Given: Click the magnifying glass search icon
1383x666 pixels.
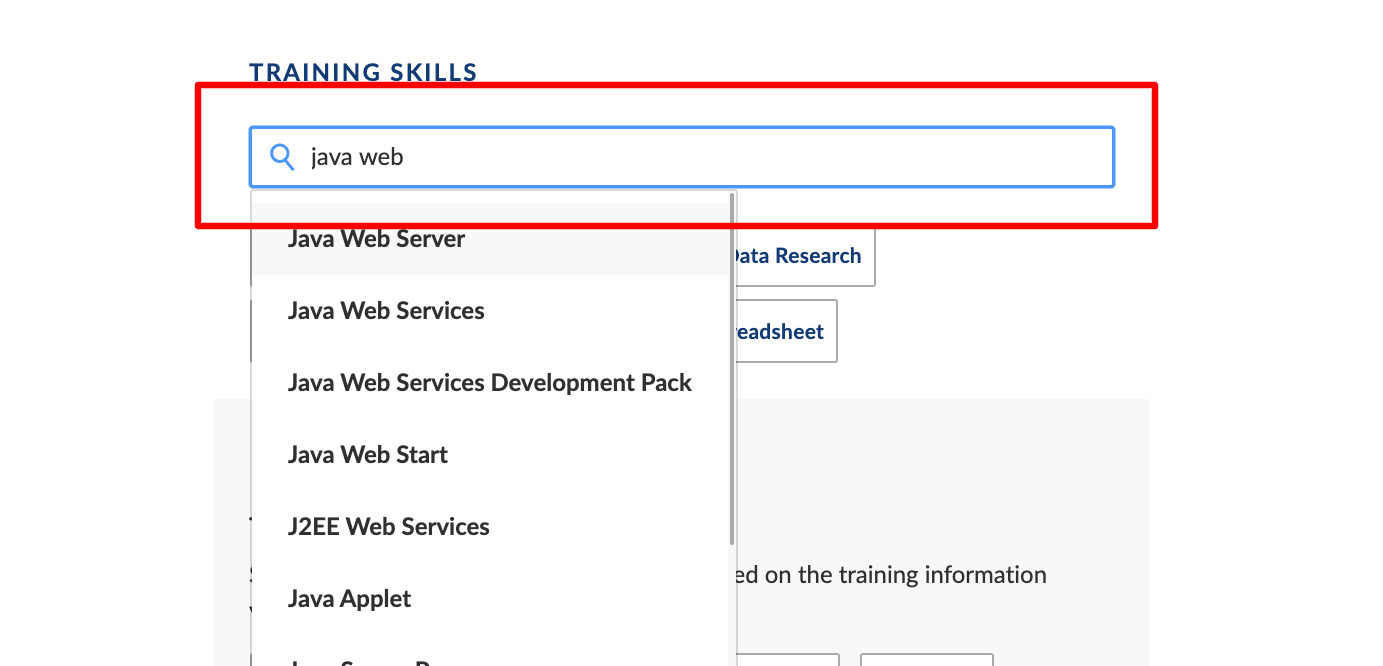Looking at the screenshot, I should point(283,157).
